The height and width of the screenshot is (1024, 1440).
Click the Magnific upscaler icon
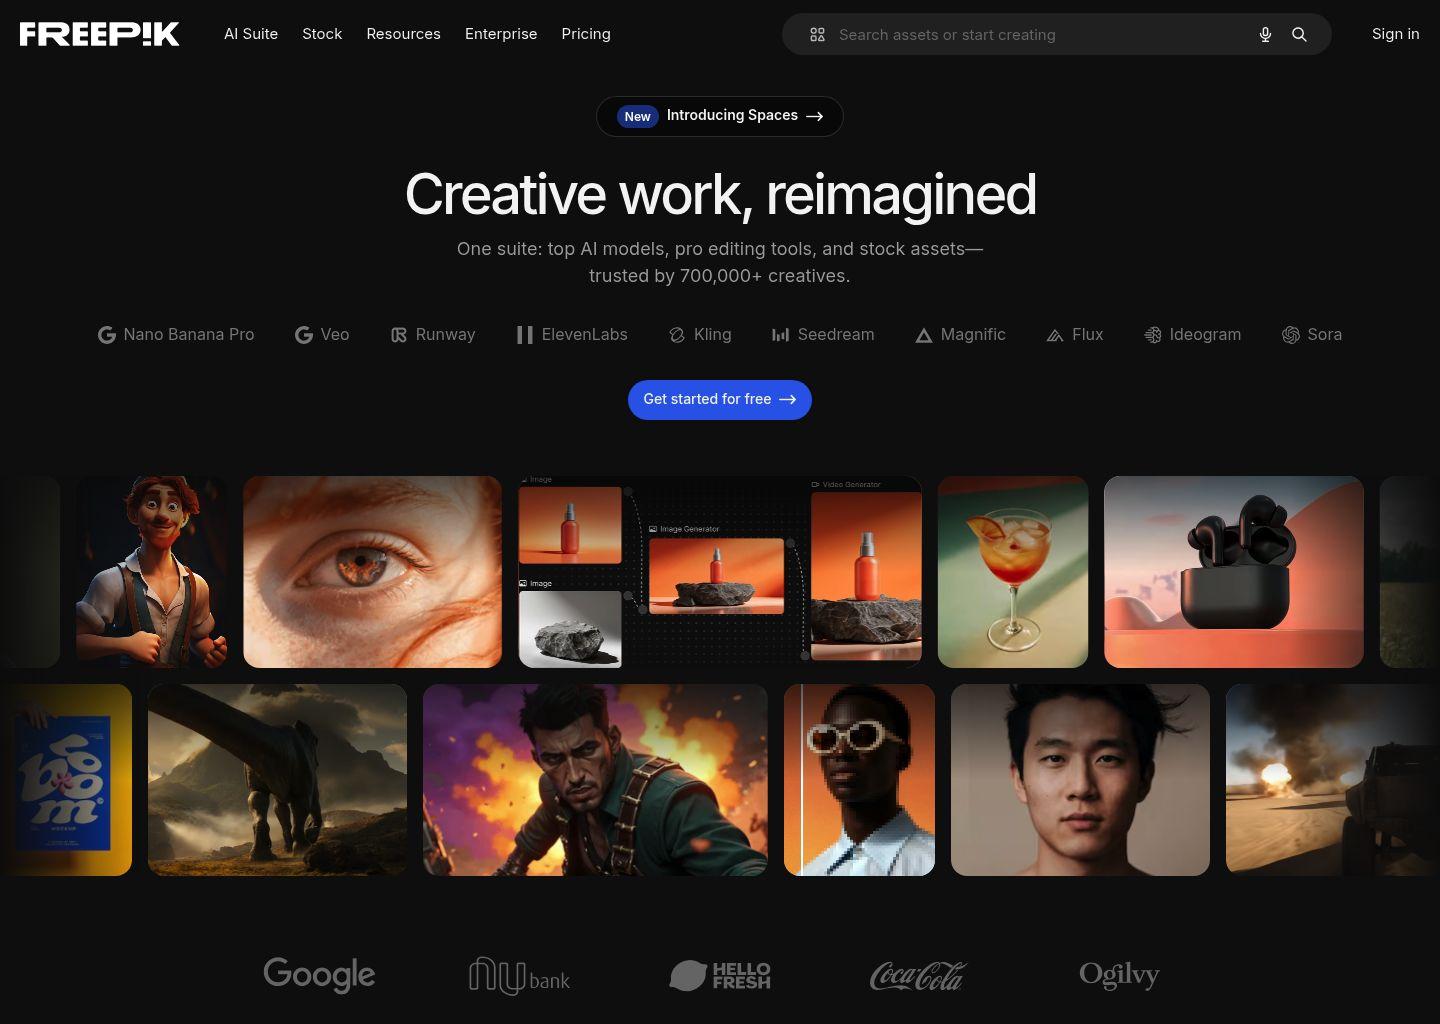pyautogui.click(x=924, y=334)
